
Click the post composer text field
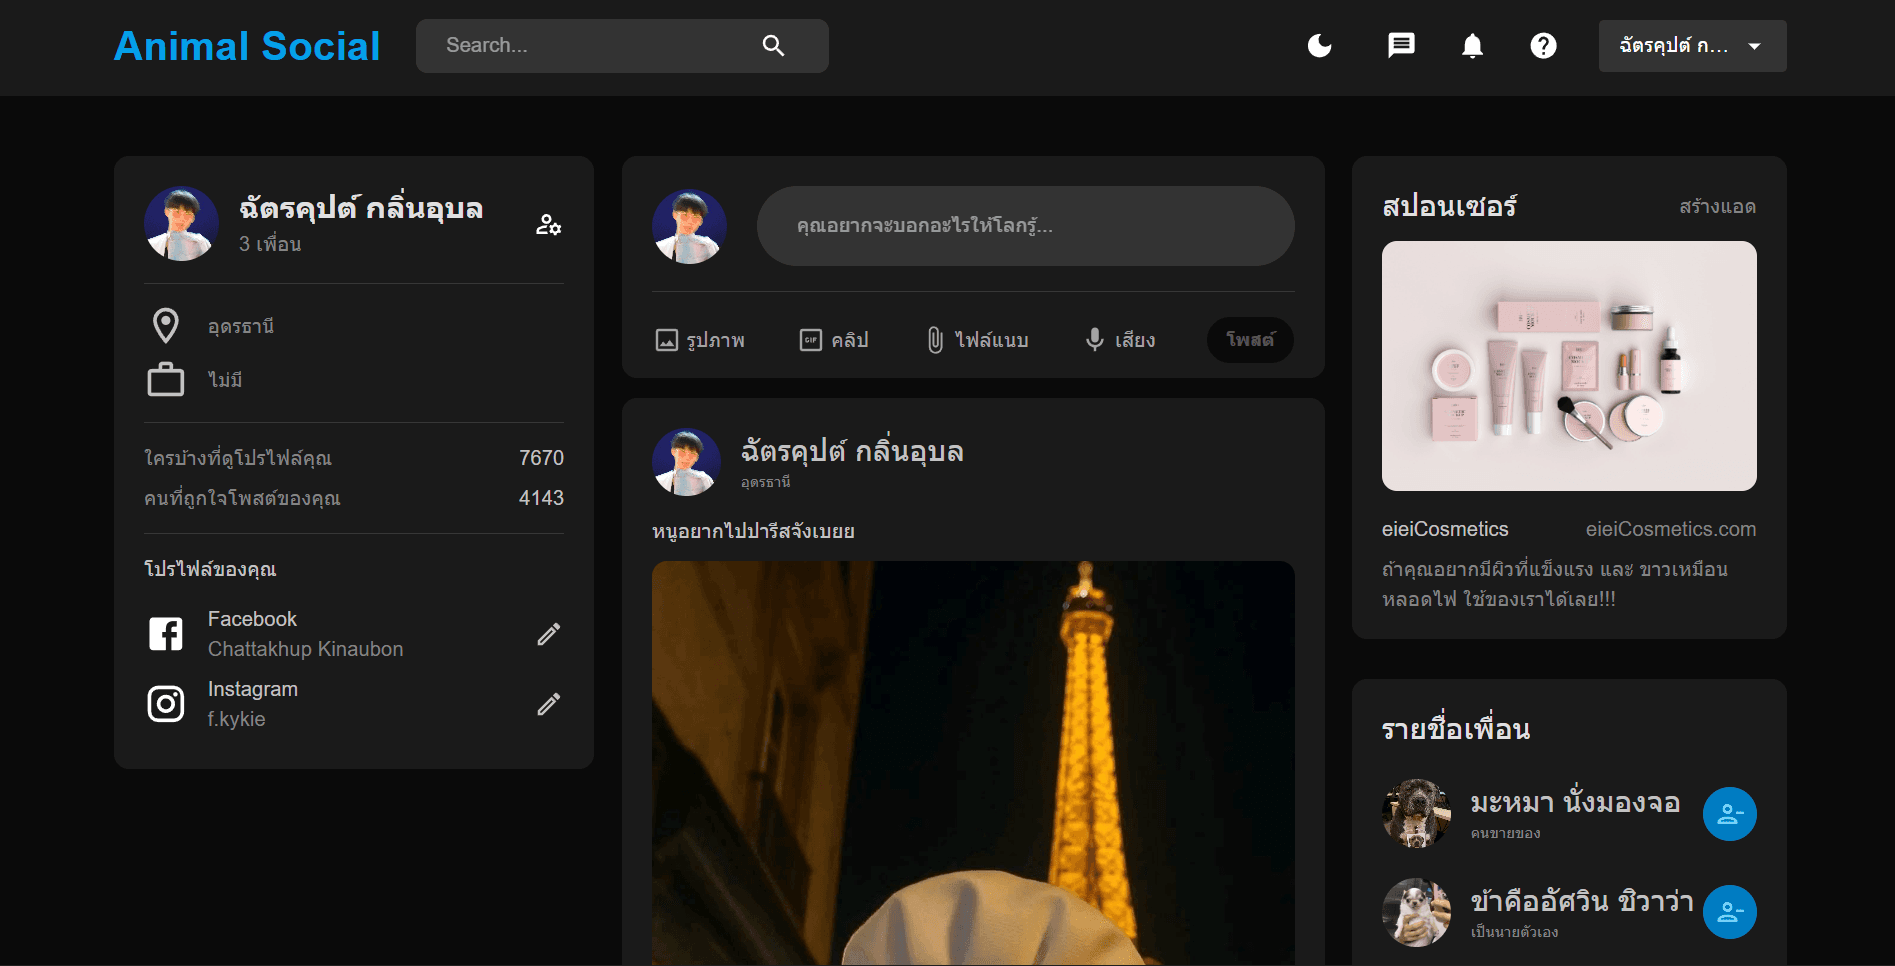tap(1026, 226)
